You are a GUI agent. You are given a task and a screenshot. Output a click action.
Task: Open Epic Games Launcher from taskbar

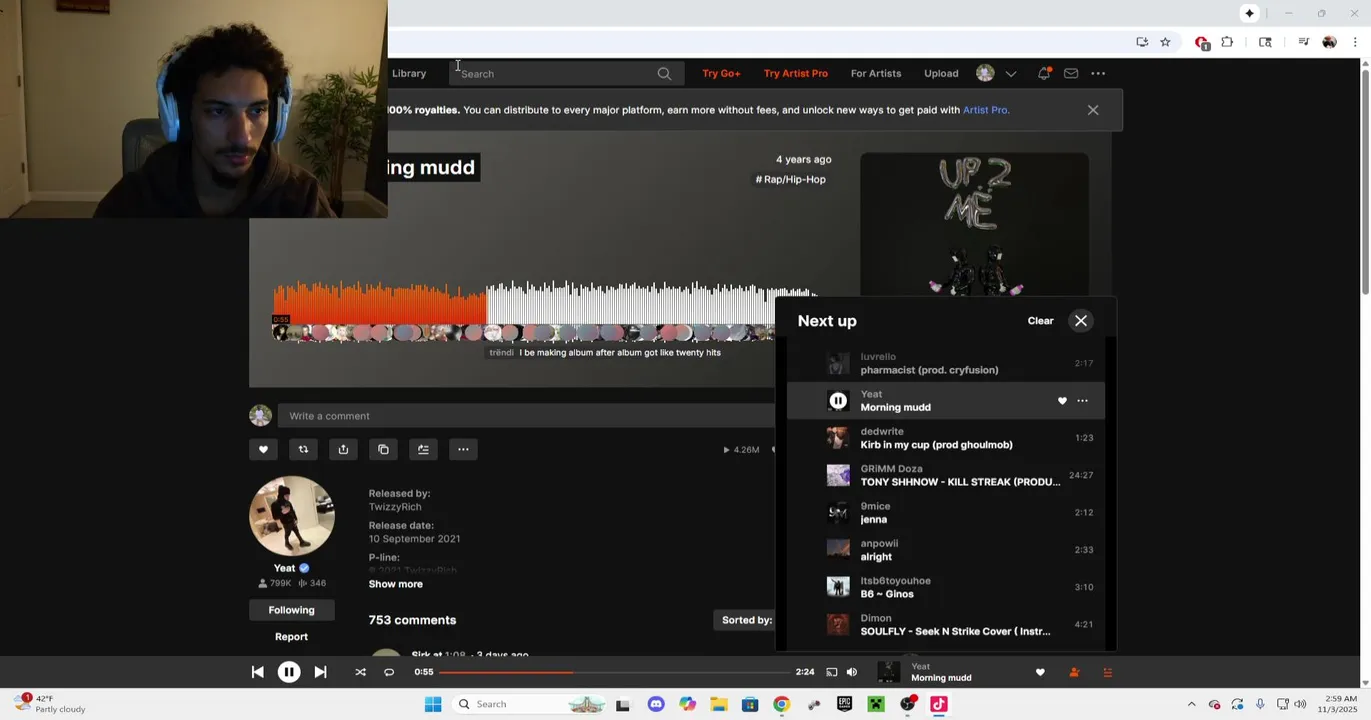click(844, 704)
